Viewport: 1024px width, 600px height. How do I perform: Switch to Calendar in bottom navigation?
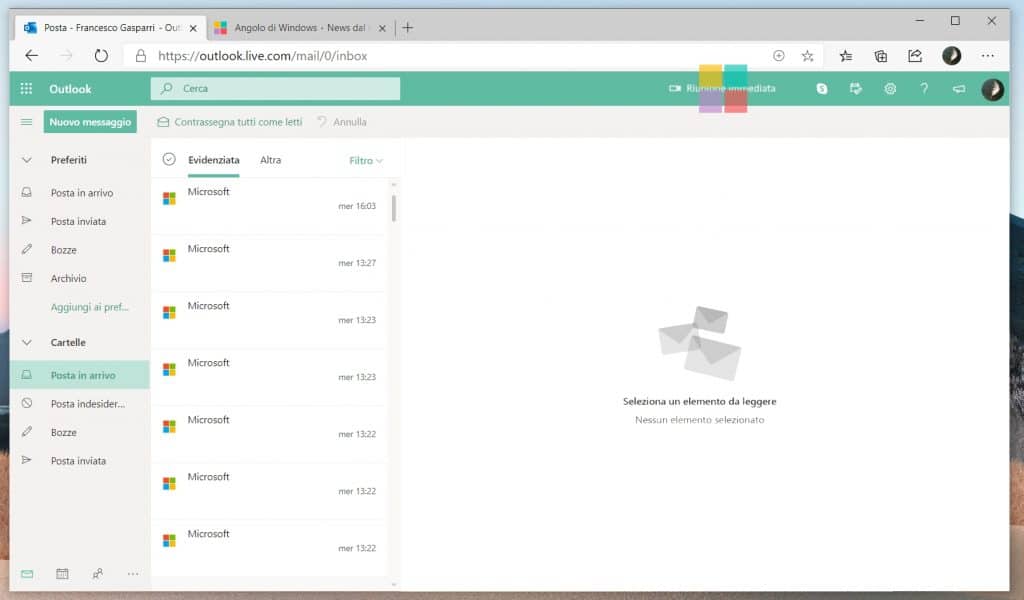[x=62, y=574]
